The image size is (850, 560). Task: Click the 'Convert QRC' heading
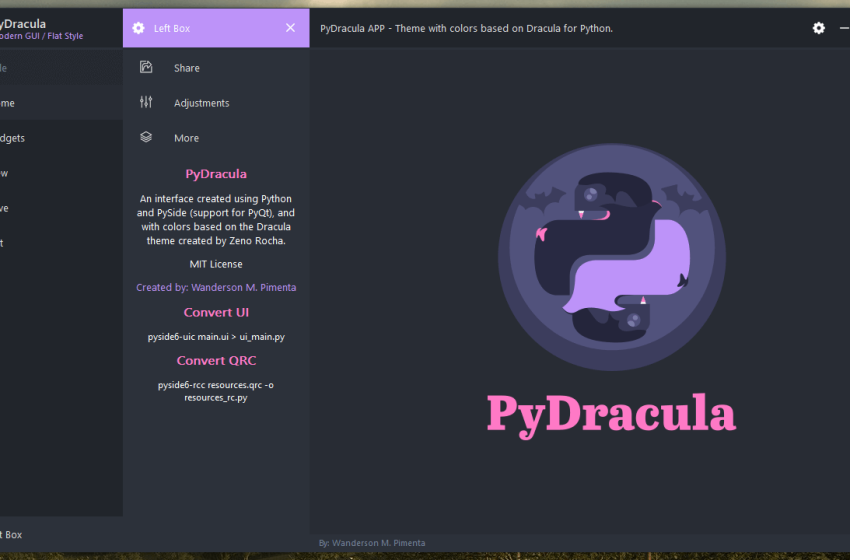(x=216, y=361)
